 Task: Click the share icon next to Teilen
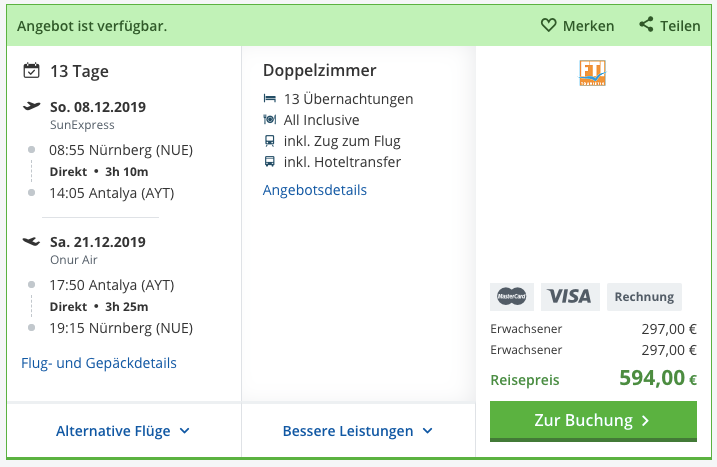tap(646, 25)
